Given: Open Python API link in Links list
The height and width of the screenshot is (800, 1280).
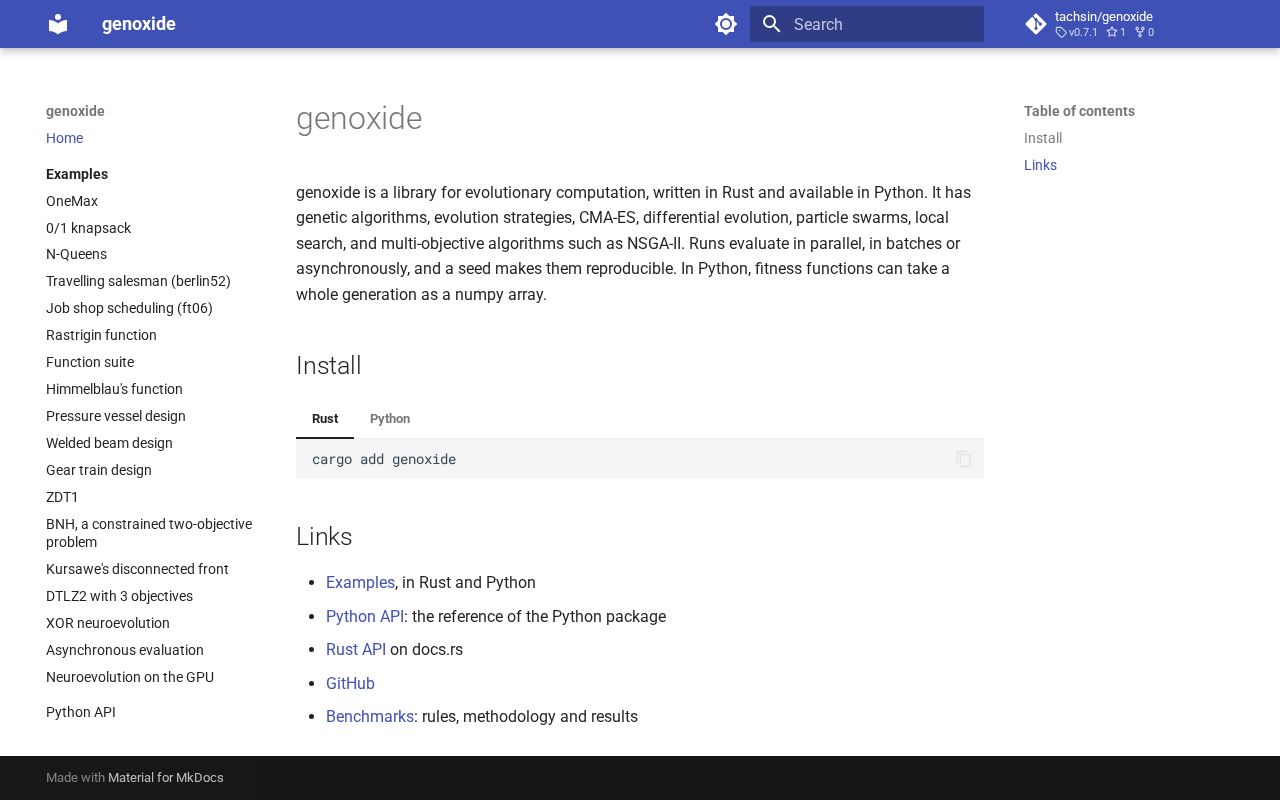Looking at the screenshot, I should tap(365, 616).
